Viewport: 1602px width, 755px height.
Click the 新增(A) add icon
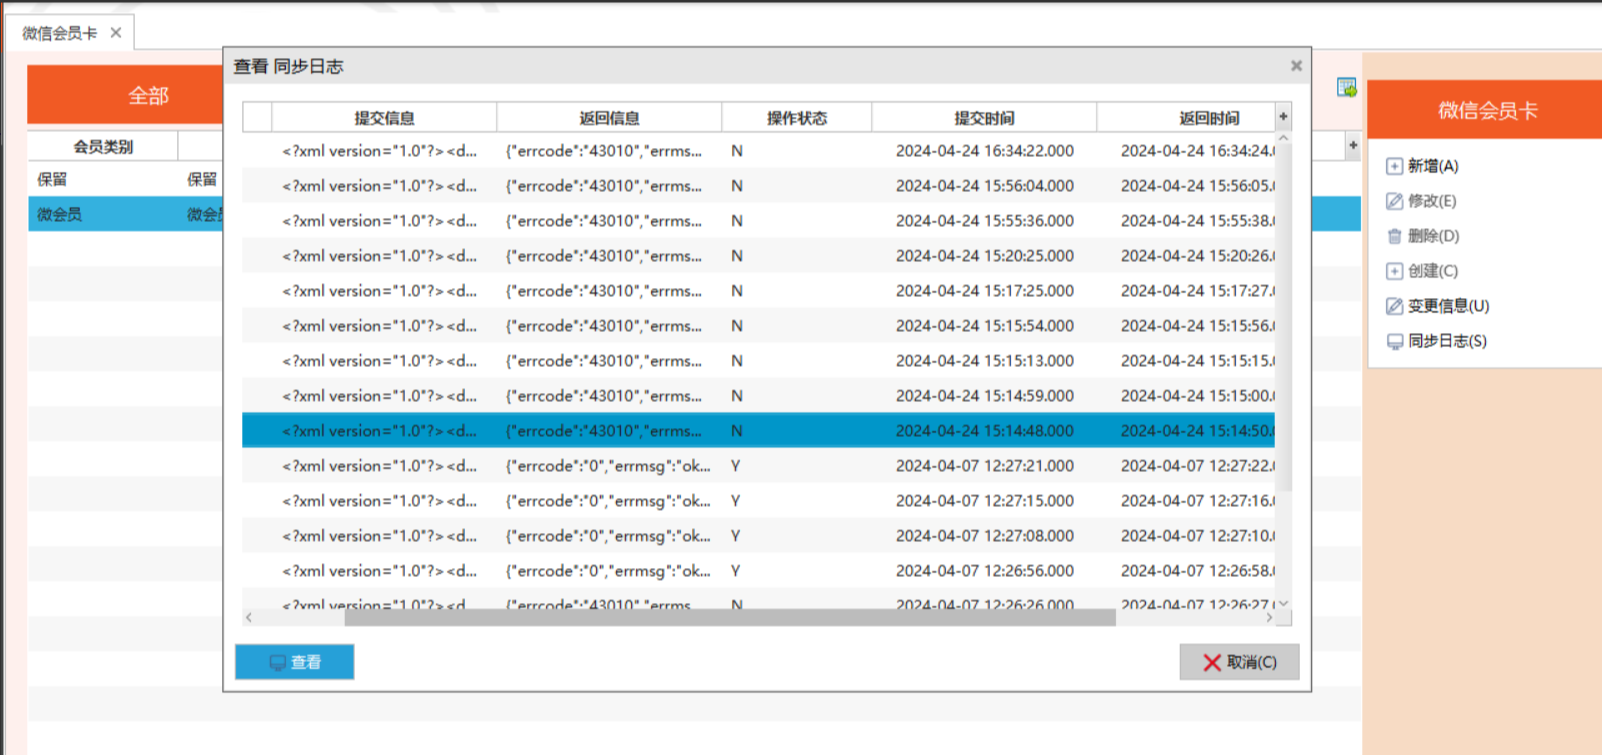coord(1394,166)
